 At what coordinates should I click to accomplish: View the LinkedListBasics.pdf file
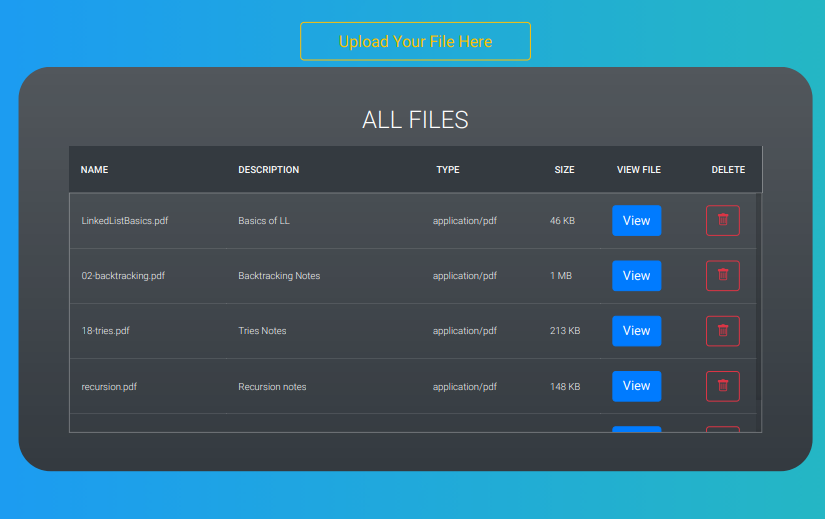pyautogui.click(x=637, y=221)
